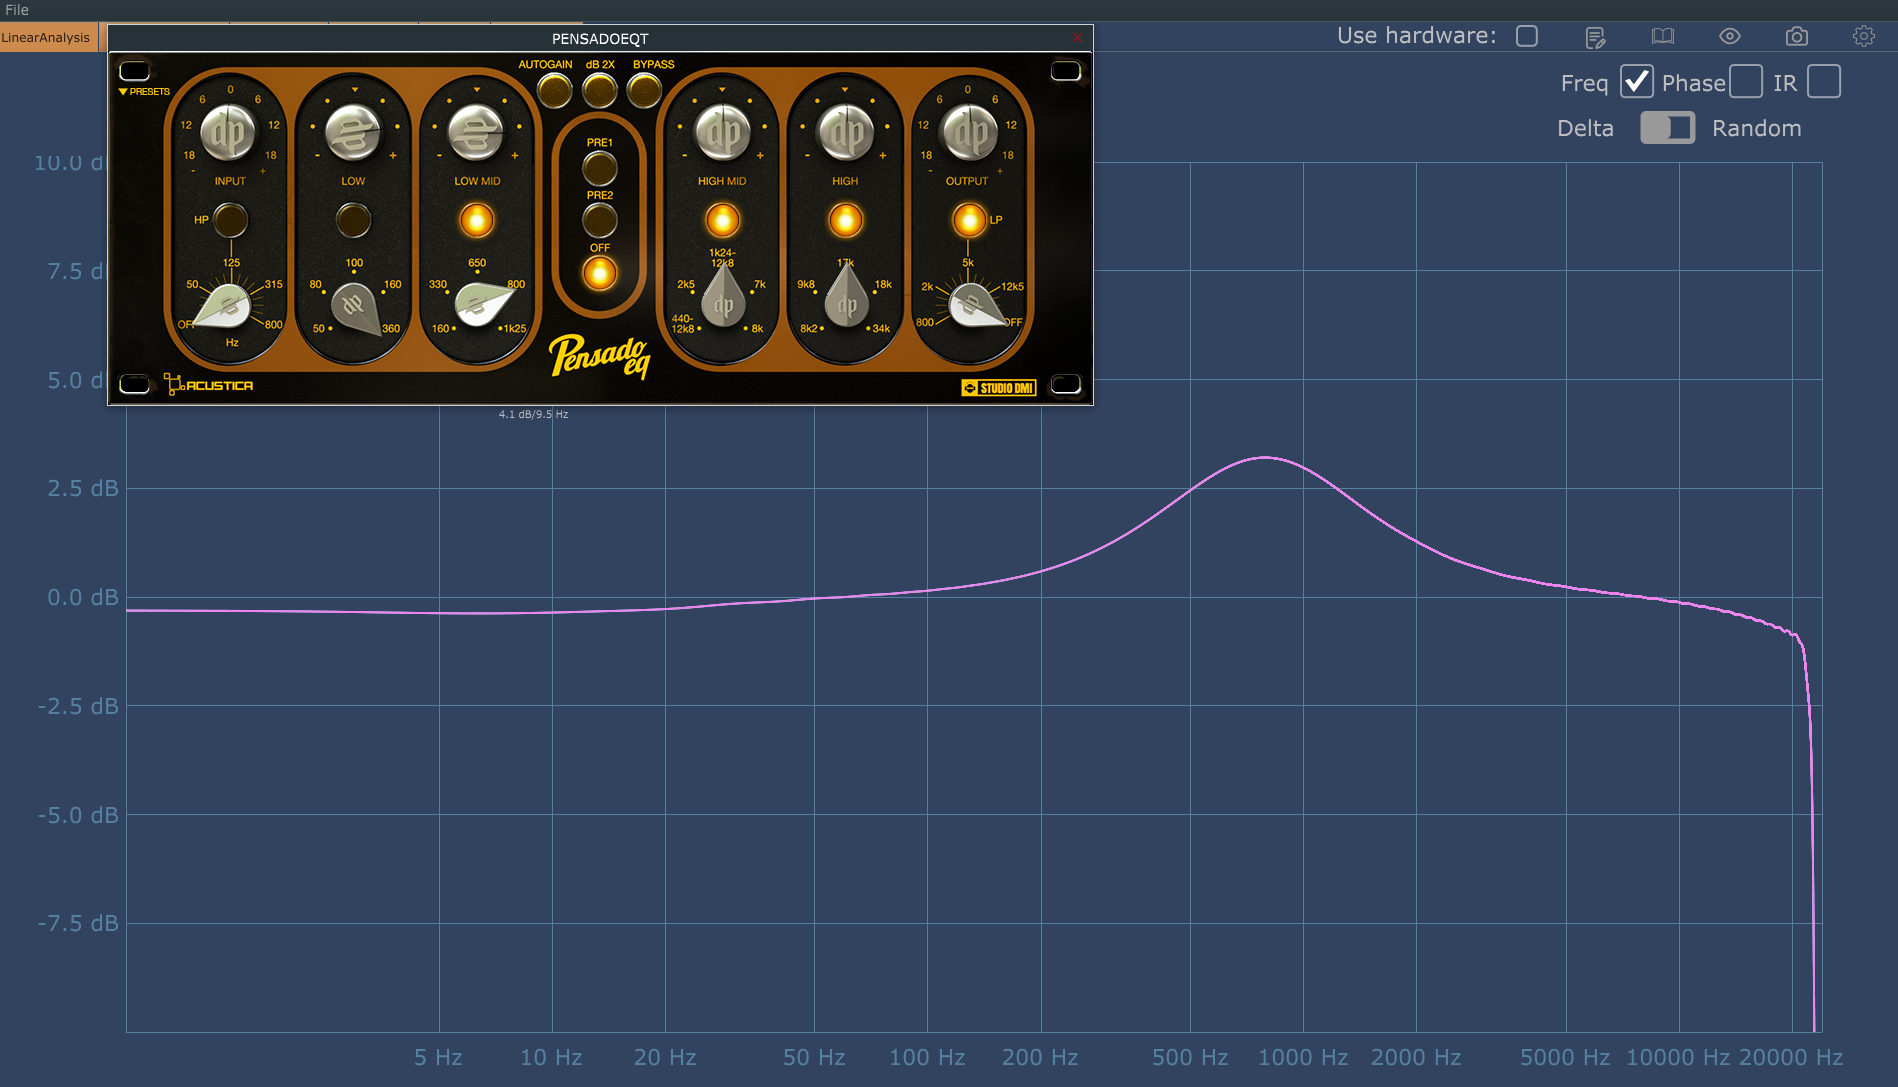Click the LOW band gain knob

[x=354, y=134]
